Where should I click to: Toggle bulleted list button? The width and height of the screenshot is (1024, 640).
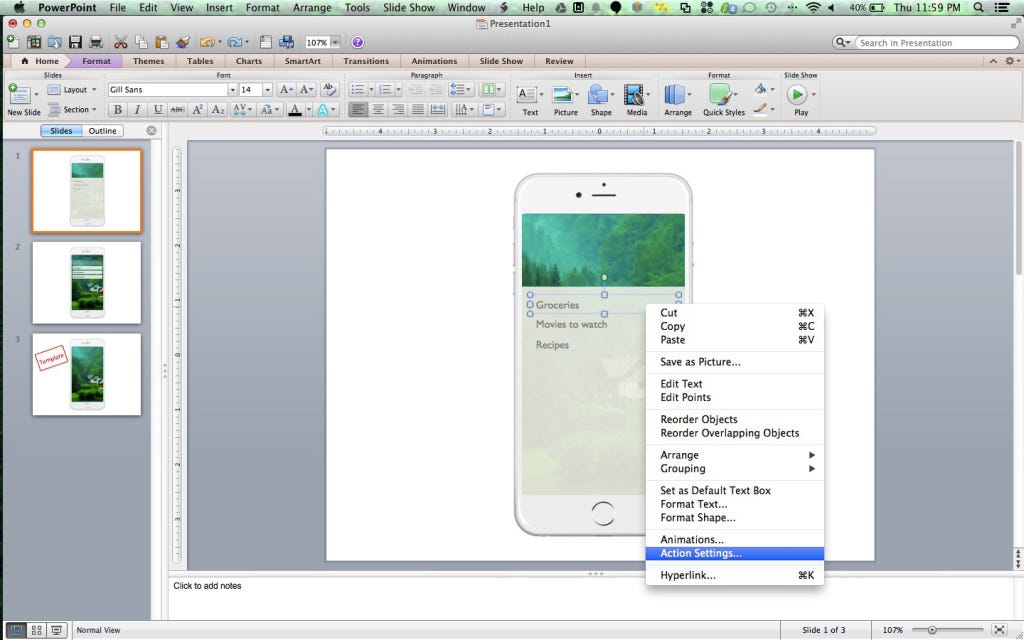pos(357,89)
